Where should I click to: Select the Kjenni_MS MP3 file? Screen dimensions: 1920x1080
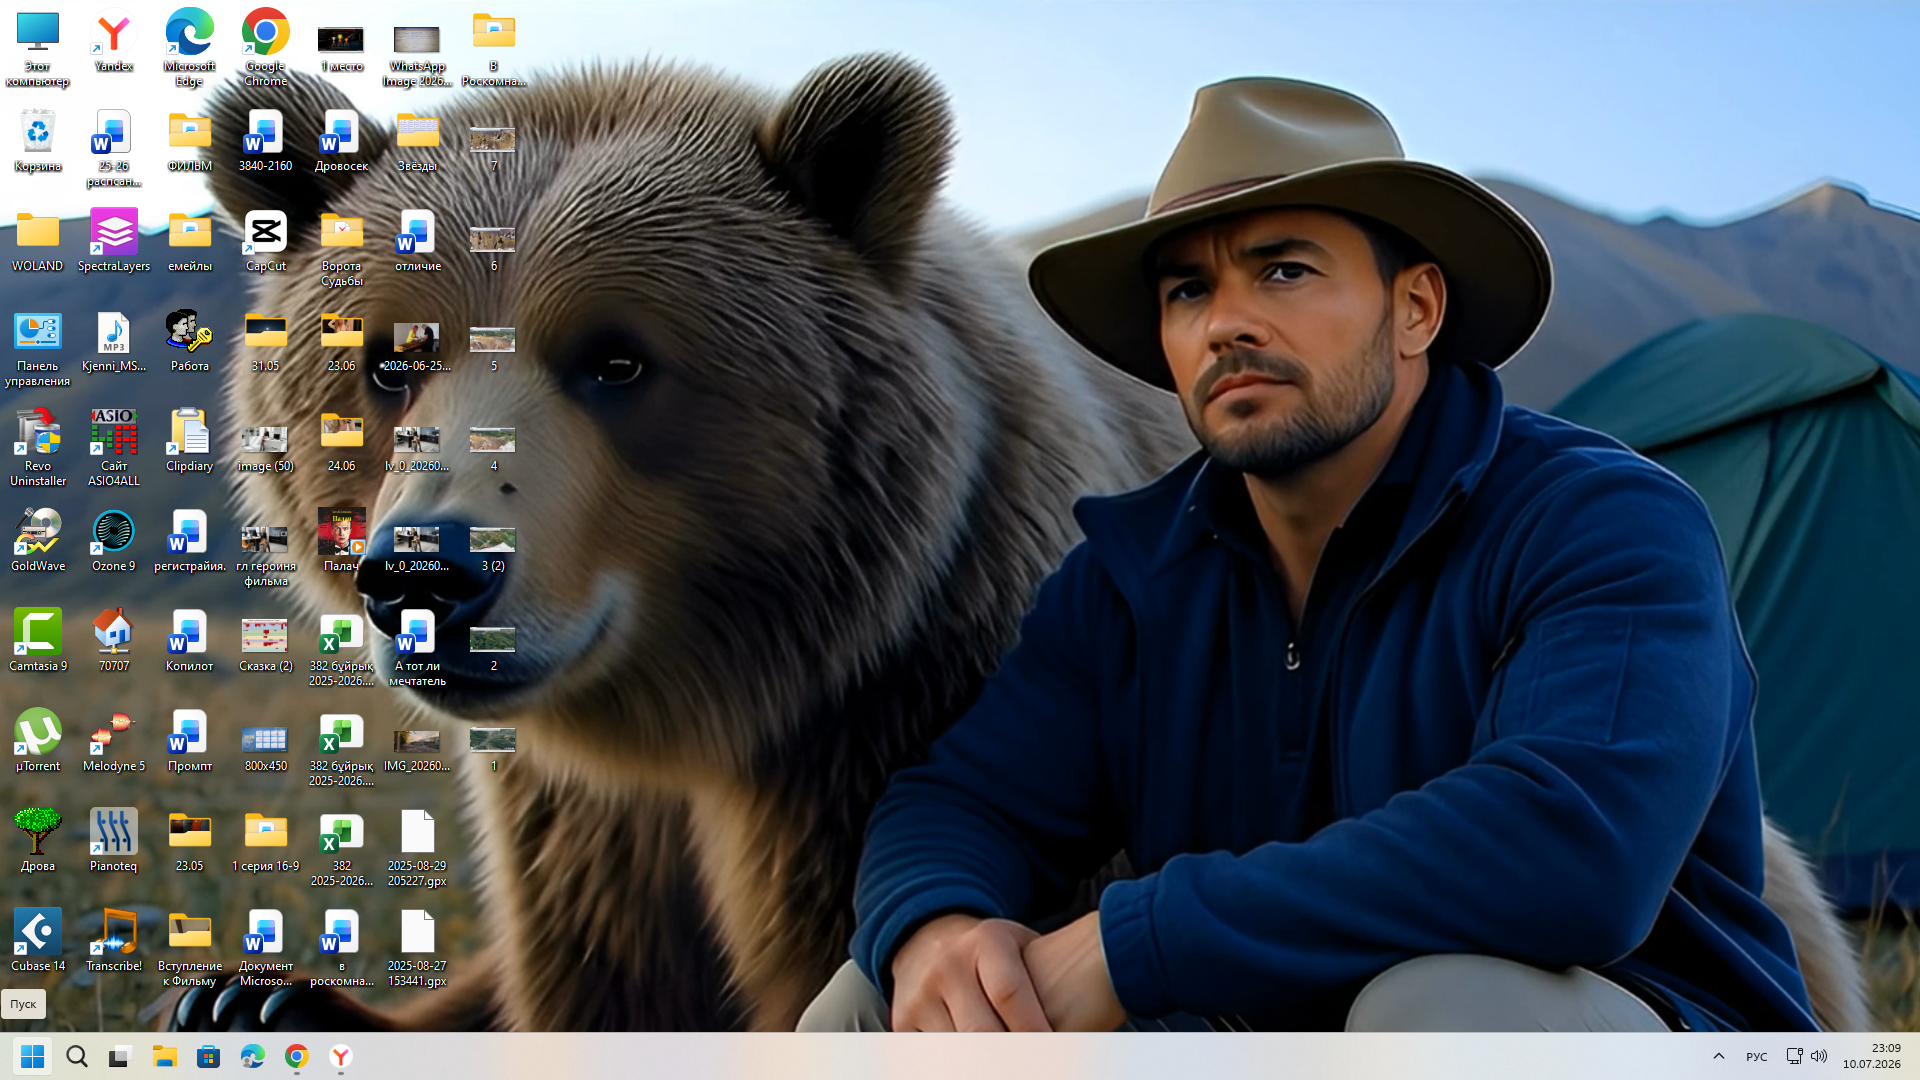point(114,340)
